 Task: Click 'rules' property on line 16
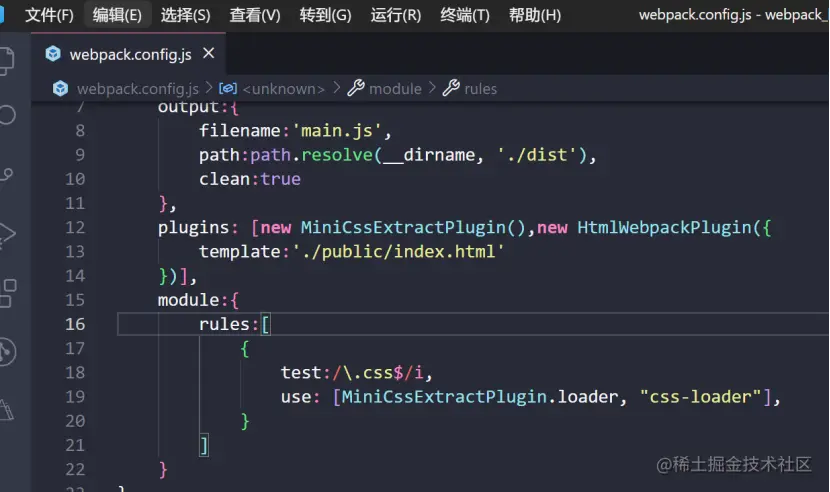224,324
